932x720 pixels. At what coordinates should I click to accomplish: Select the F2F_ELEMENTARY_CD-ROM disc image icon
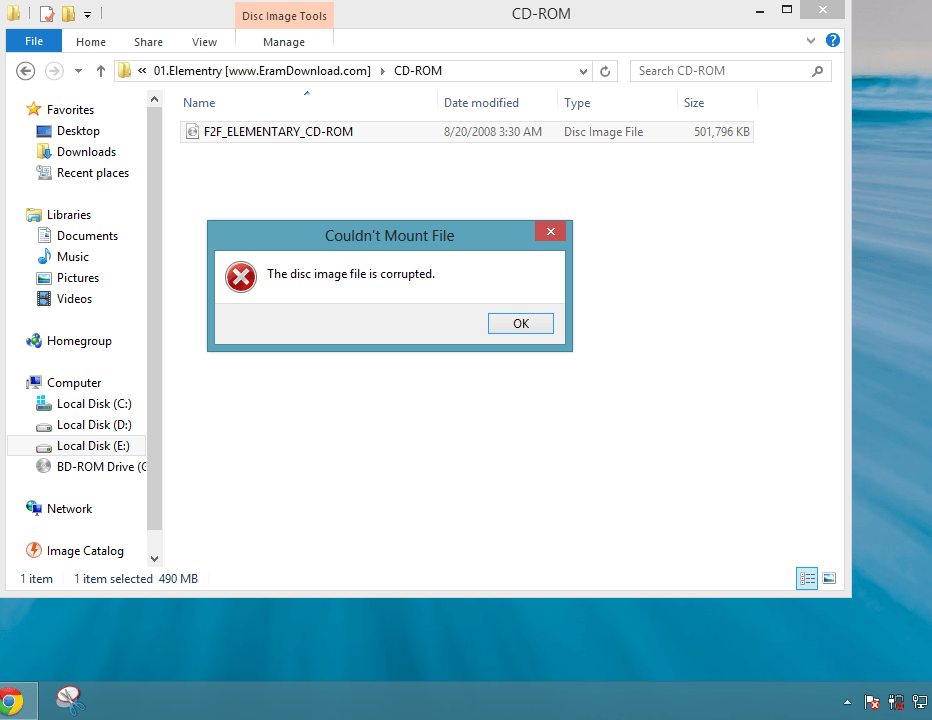[x=192, y=131]
